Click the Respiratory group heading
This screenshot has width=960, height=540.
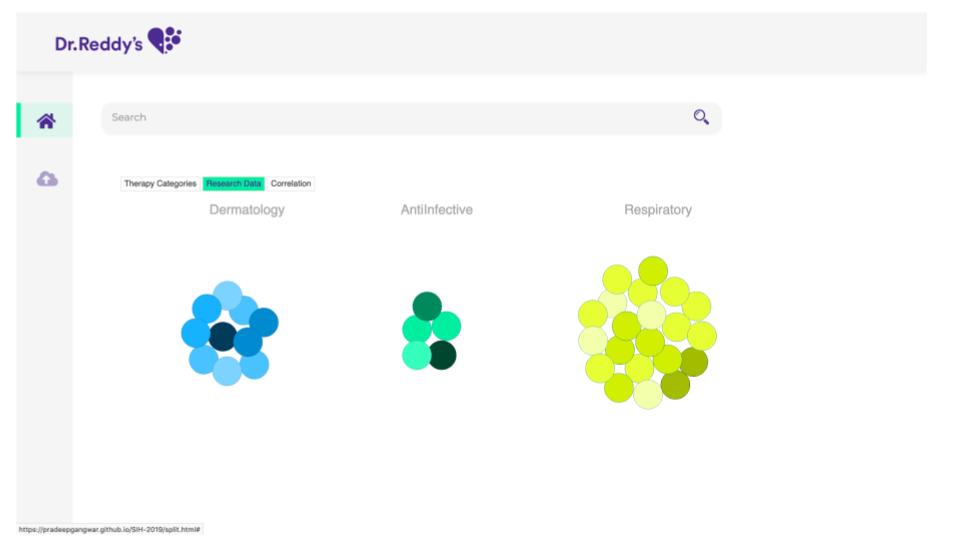pyautogui.click(x=658, y=210)
